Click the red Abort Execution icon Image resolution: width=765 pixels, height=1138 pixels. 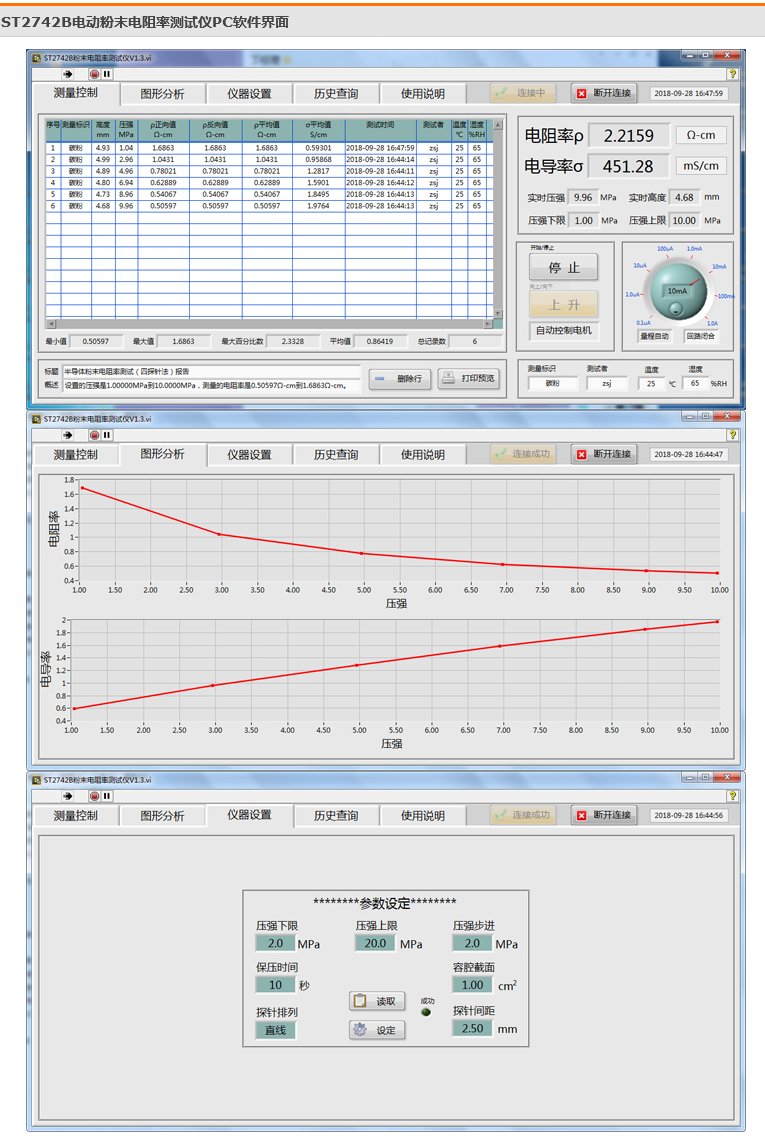pyautogui.click(x=93, y=74)
